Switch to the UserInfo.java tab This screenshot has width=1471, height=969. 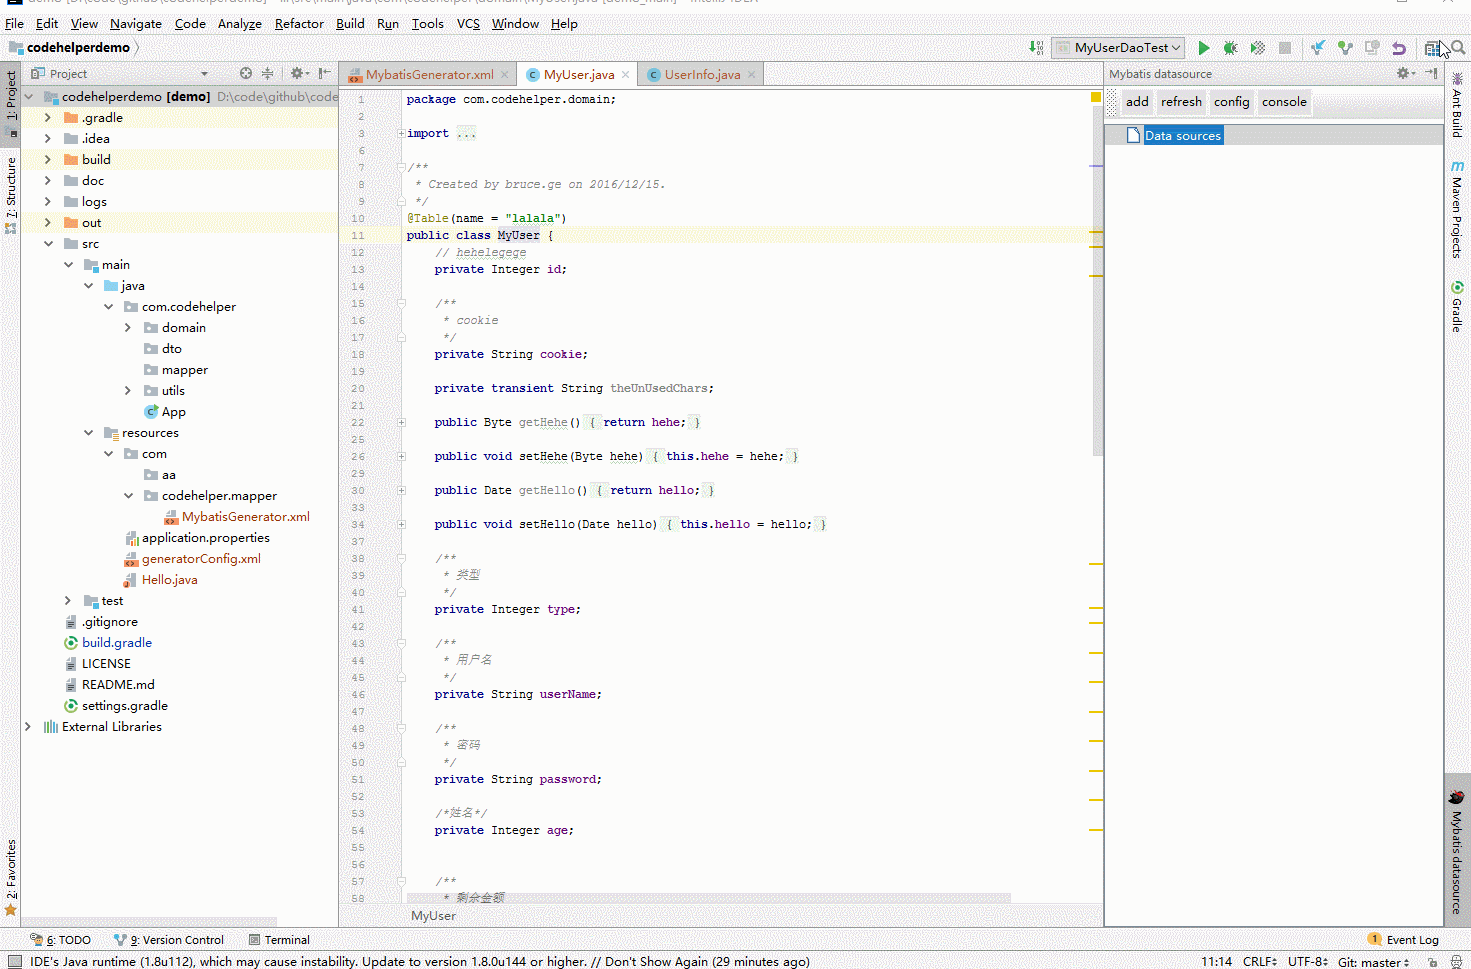701,74
